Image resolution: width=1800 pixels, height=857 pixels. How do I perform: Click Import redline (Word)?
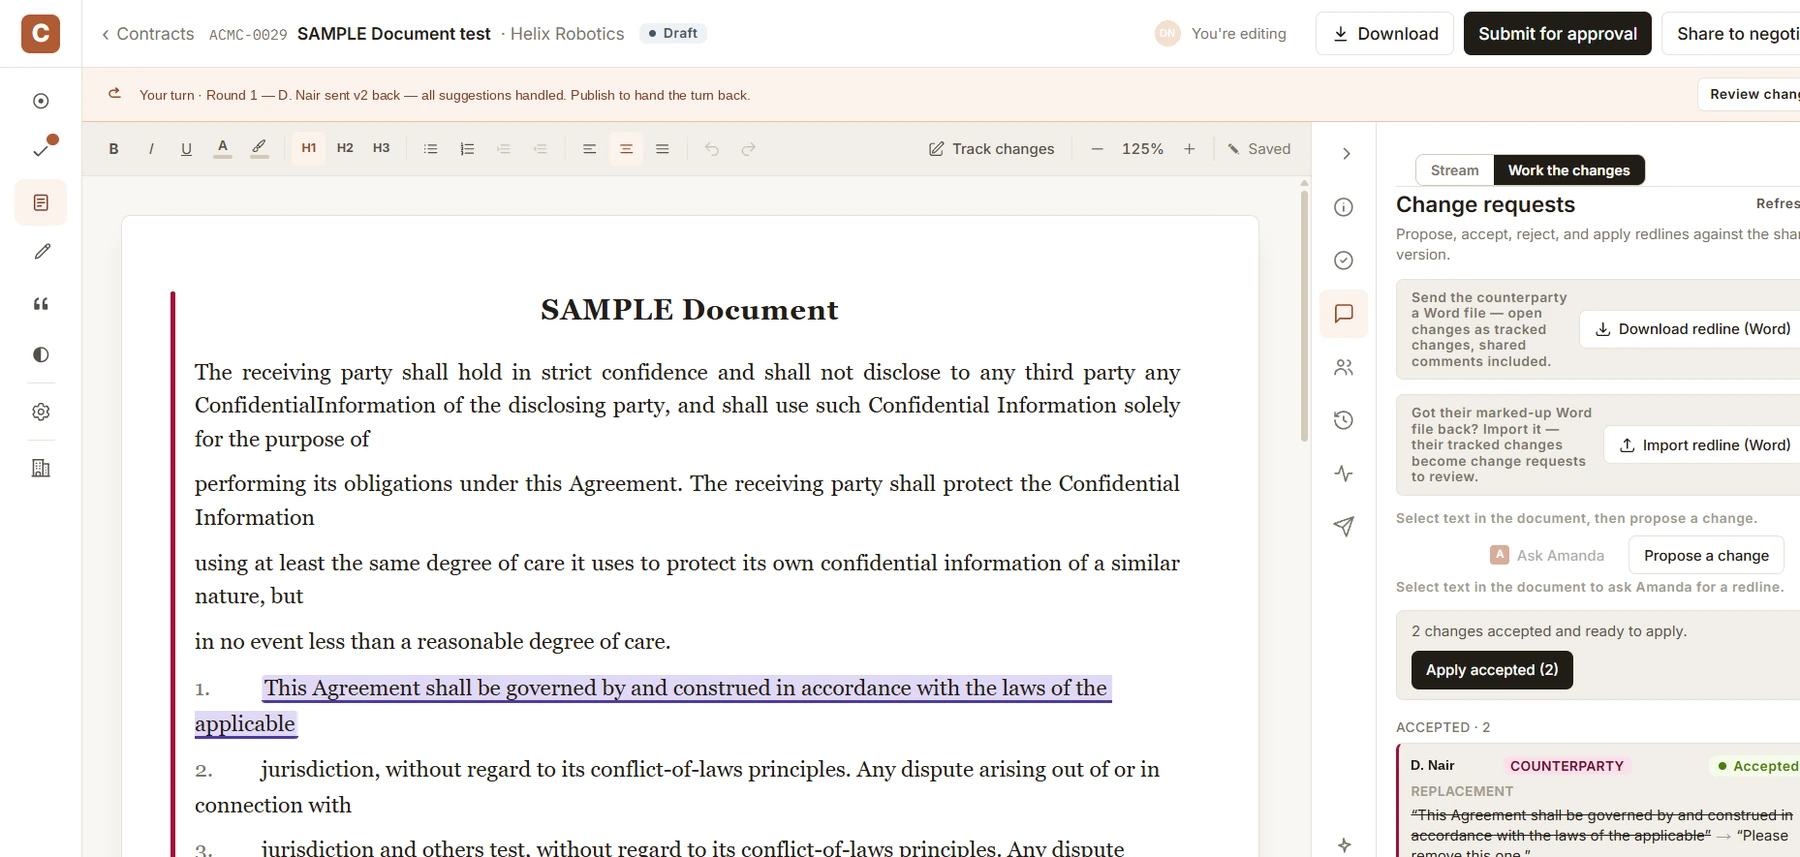point(1704,445)
